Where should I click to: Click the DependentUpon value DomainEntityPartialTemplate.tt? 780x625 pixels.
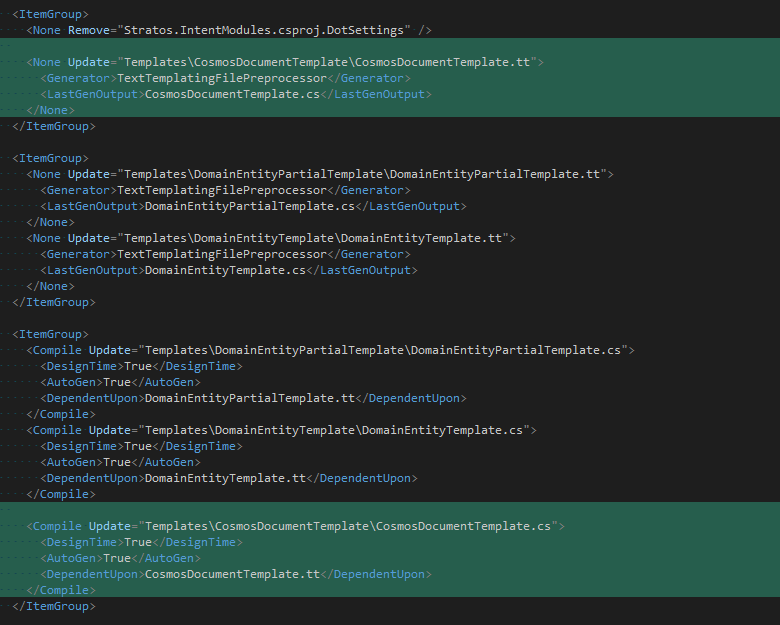[250, 398]
